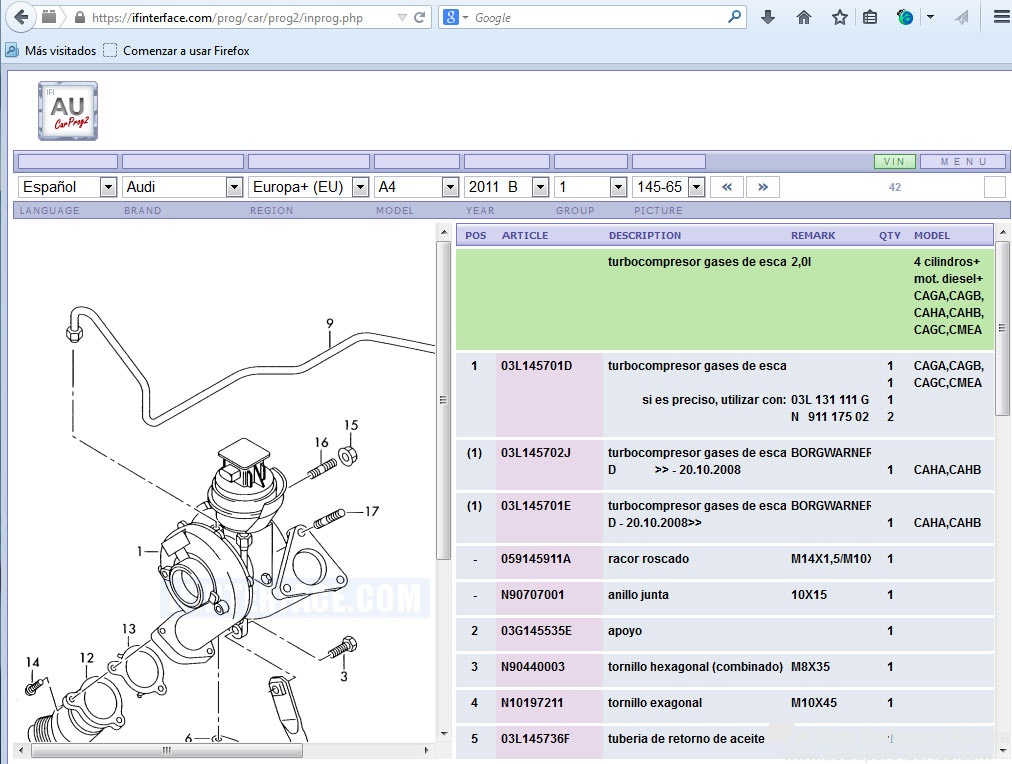The width and height of the screenshot is (1012, 764).
Task: Click the globe extension icon
Action: (905, 17)
